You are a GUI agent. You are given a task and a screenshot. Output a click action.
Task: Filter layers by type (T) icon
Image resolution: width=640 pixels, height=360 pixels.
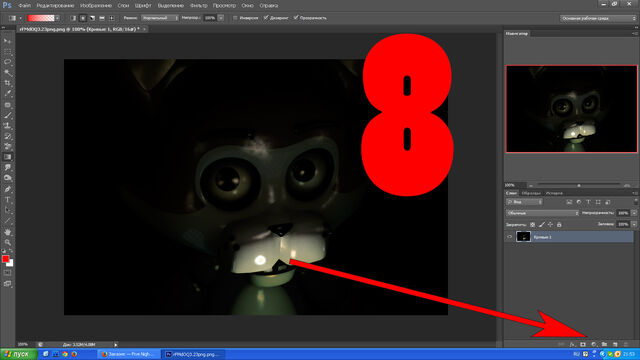tap(589, 202)
